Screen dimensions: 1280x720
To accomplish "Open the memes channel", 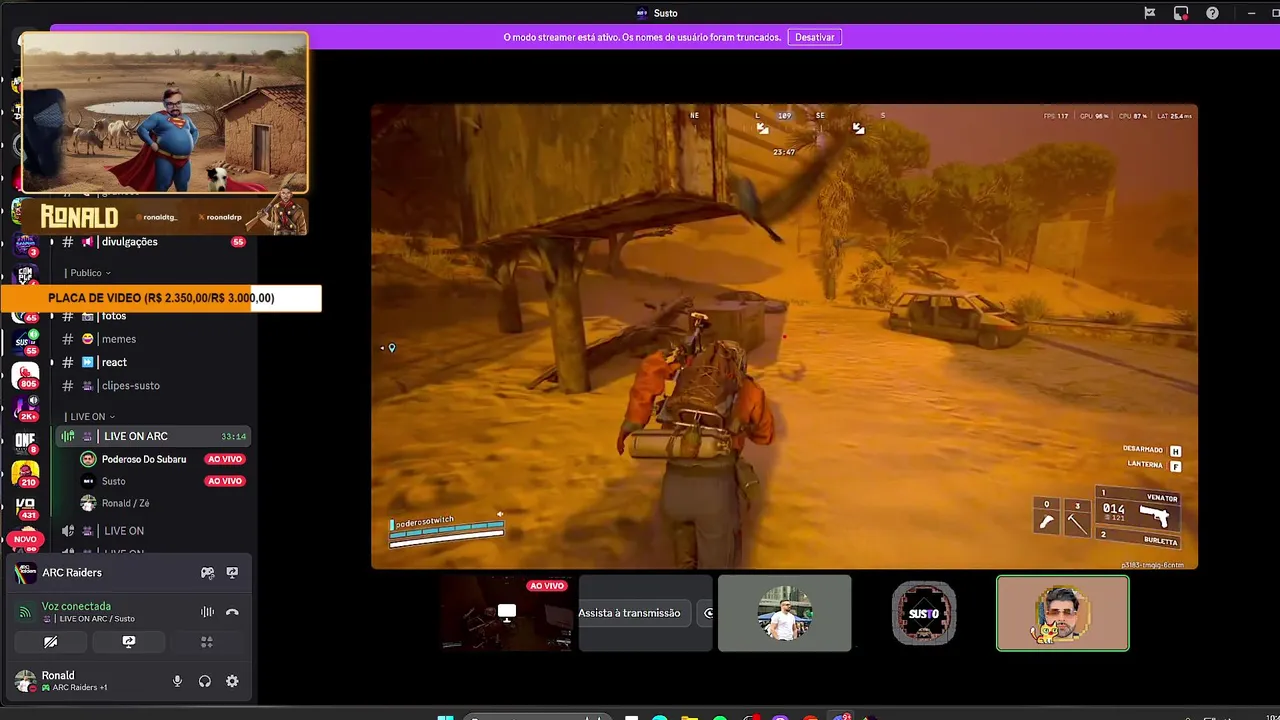I will click(x=152, y=339).
